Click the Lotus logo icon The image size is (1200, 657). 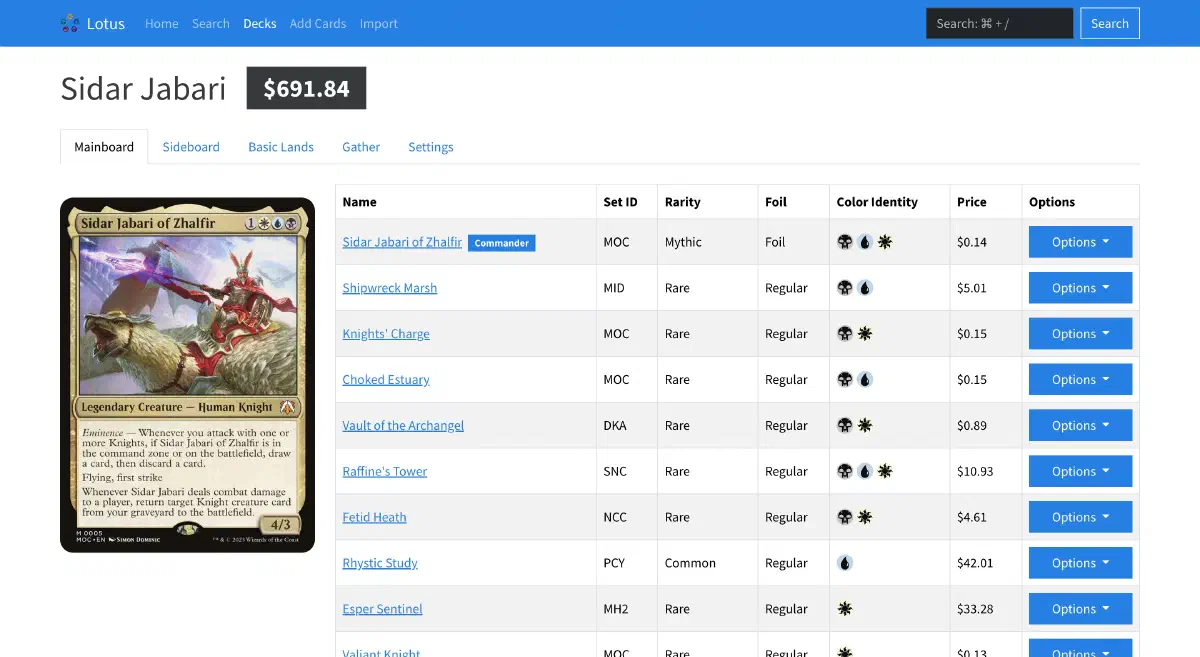click(69, 23)
